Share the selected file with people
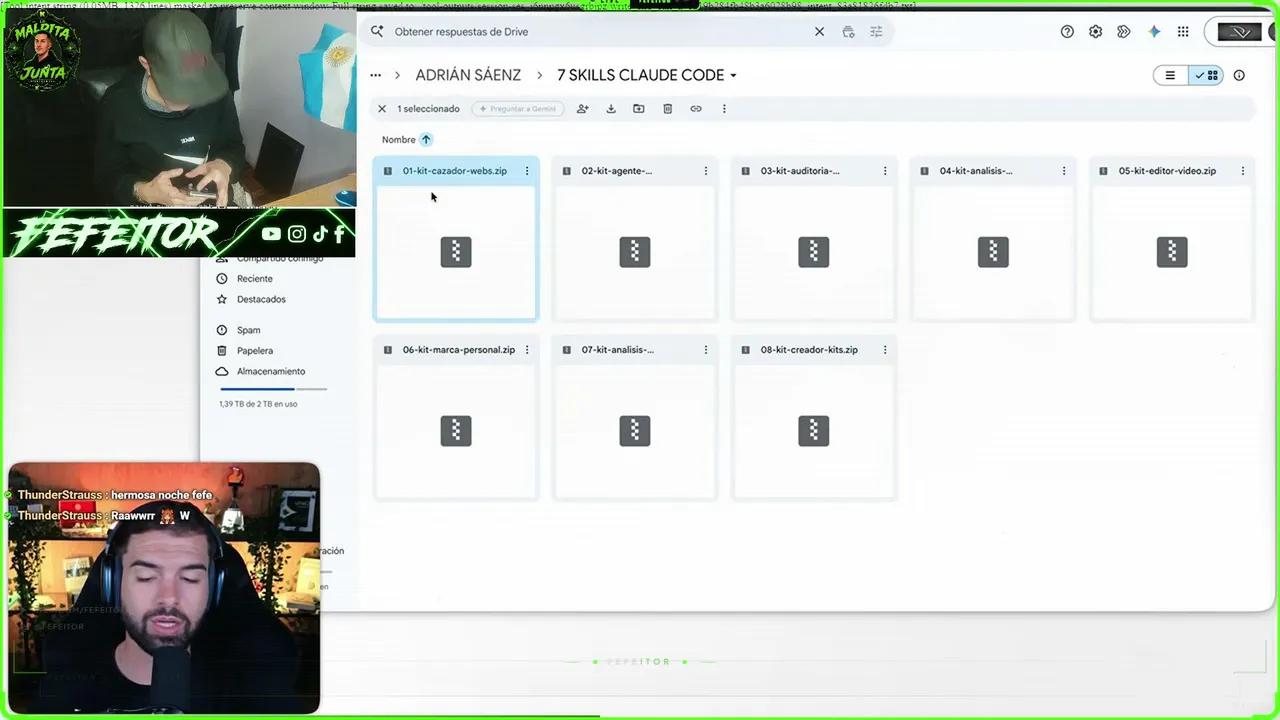Viewport: 1280px width, 720px height. (x=582, y=109)
